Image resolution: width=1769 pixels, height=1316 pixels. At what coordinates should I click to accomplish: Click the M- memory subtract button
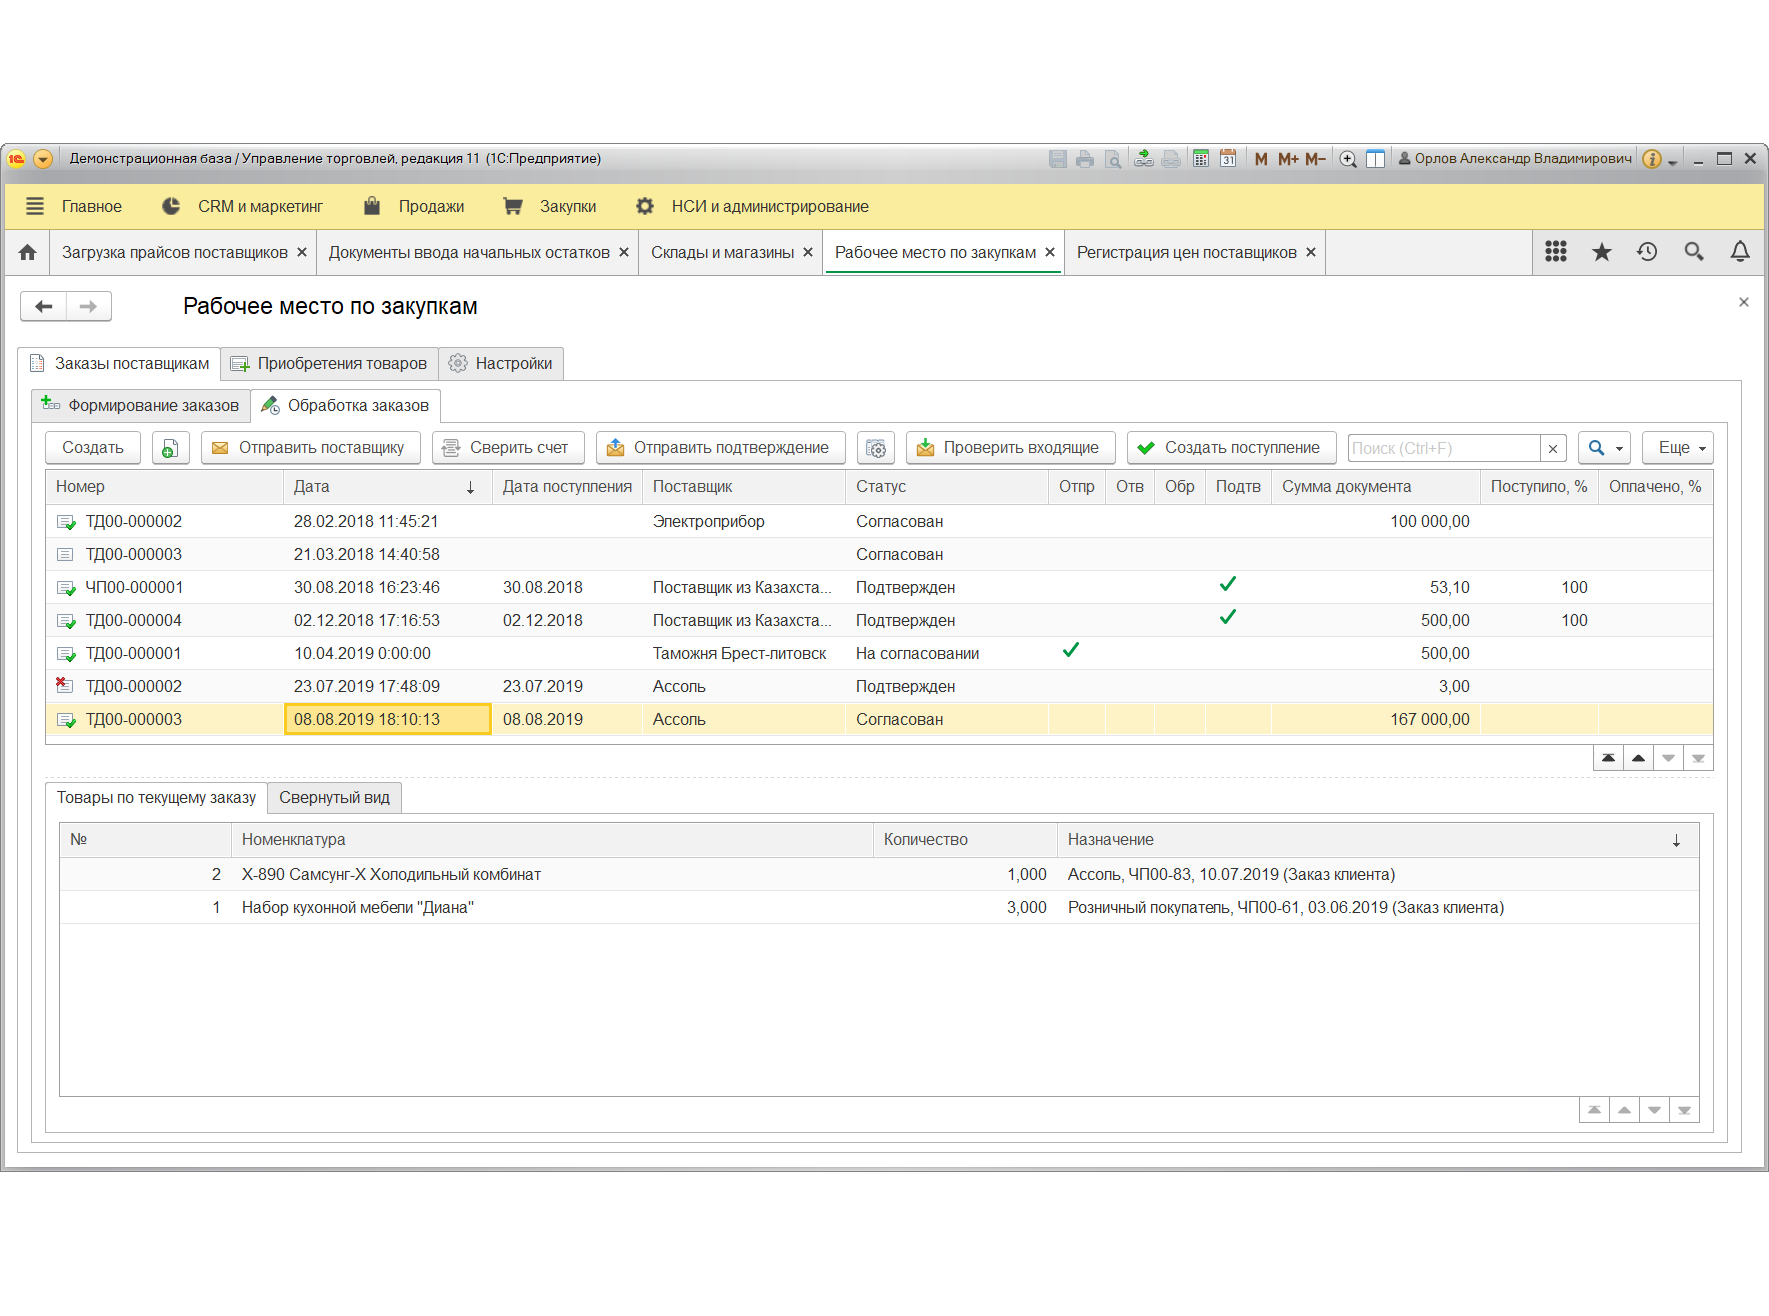tap(1315, 159)
